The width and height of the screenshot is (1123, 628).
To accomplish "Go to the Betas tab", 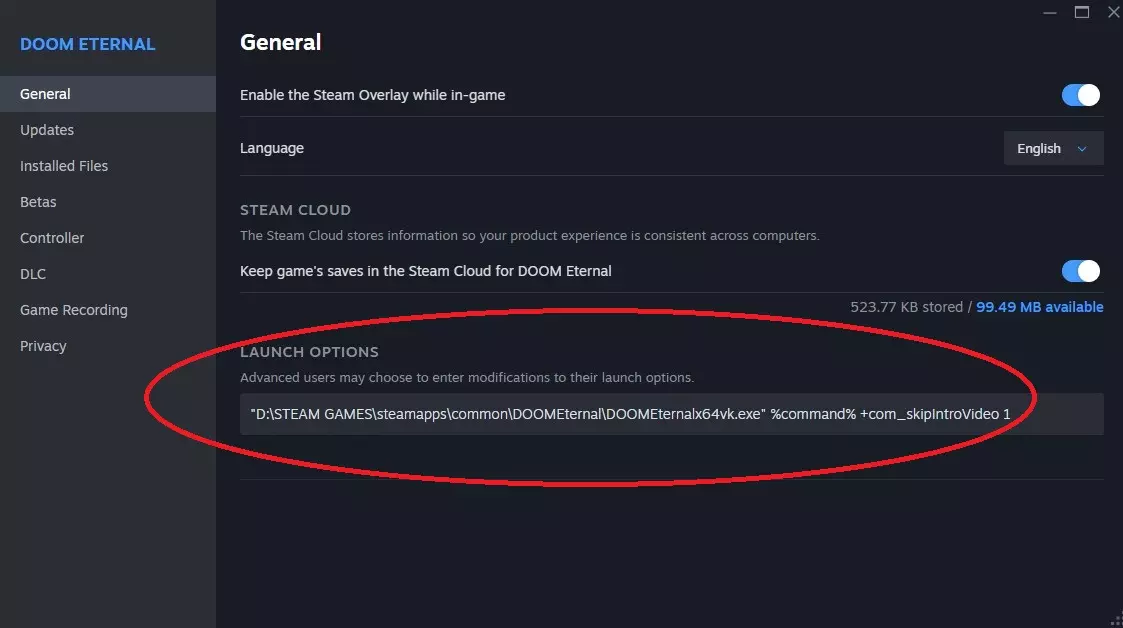I will pyautogui.click(x=38, y=202).
